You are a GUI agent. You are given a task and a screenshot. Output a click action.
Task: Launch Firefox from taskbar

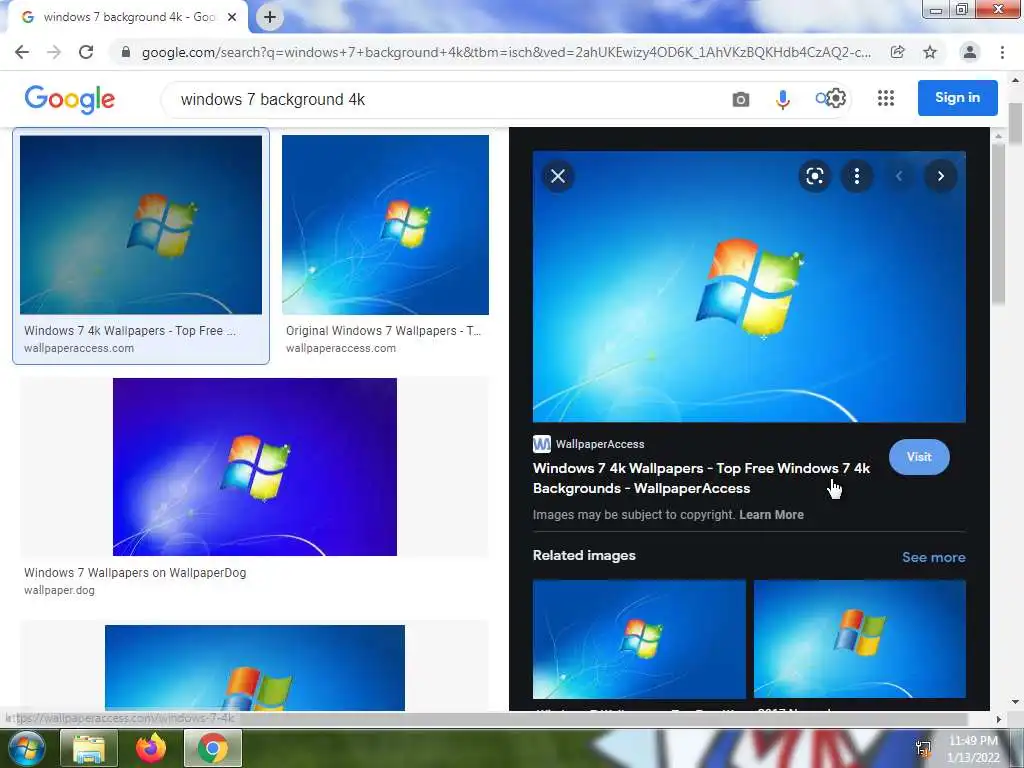[151, 748]
